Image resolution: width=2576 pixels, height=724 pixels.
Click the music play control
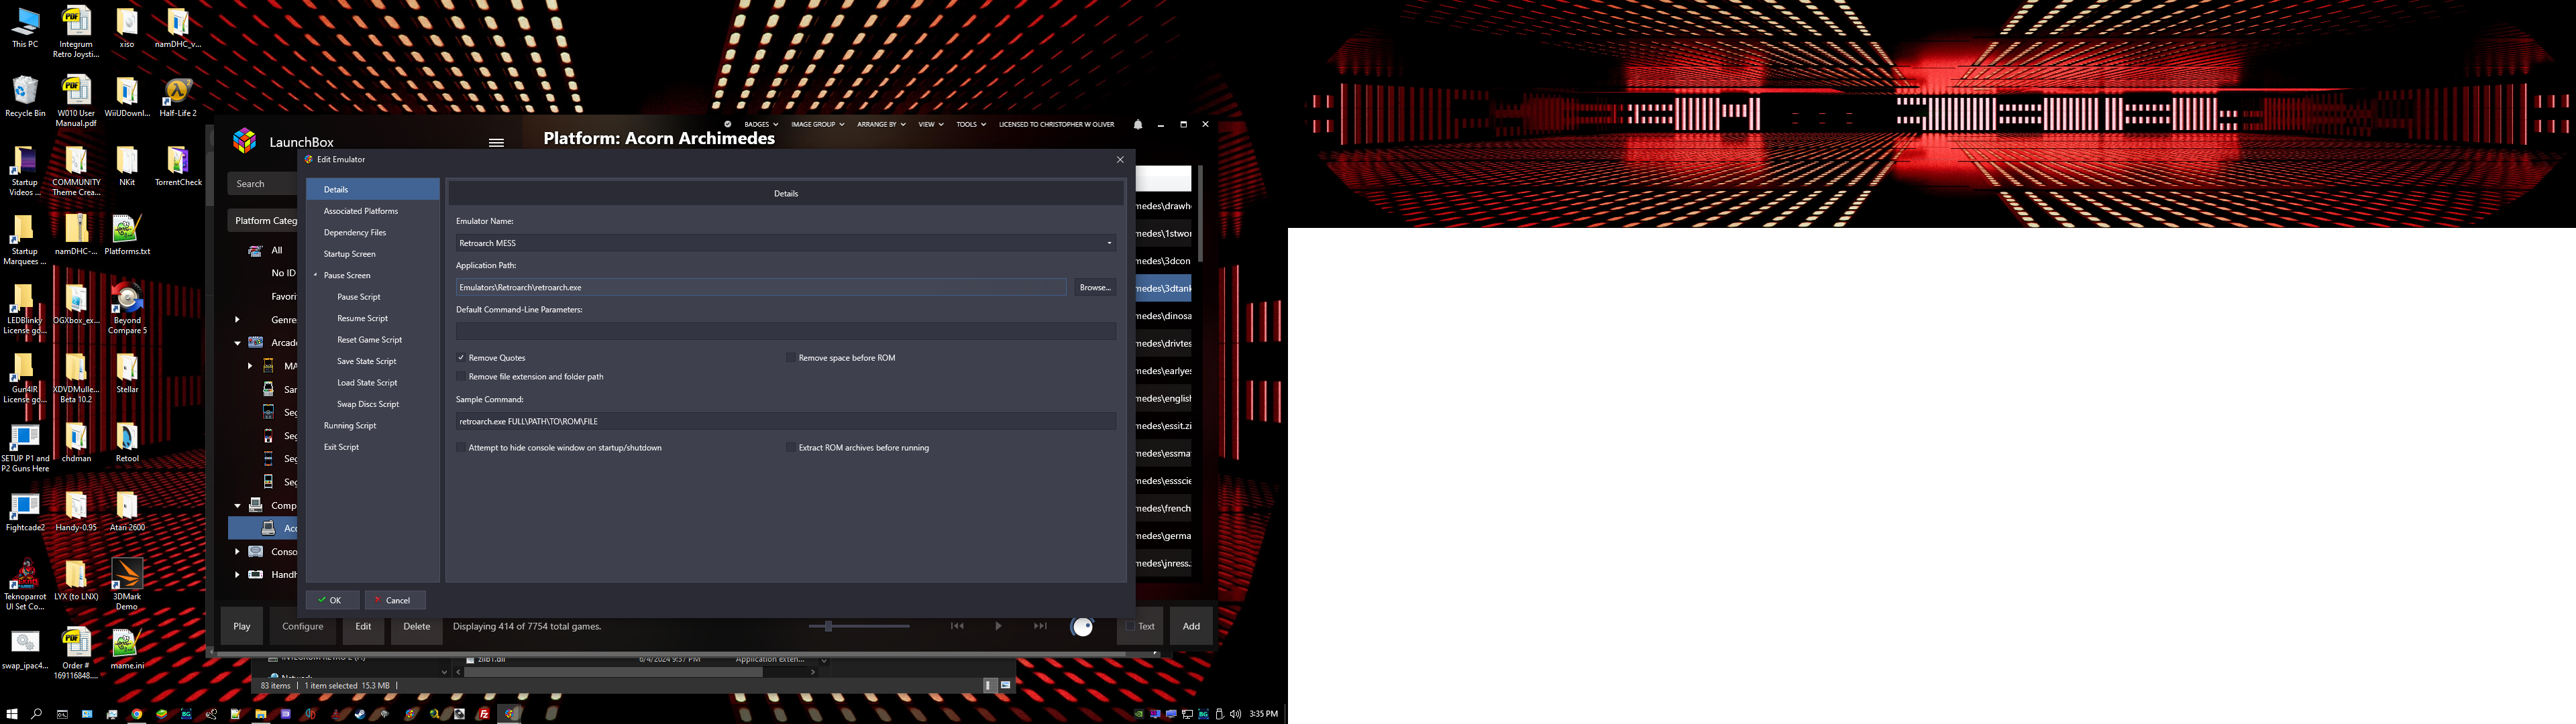tap(998, 626)
